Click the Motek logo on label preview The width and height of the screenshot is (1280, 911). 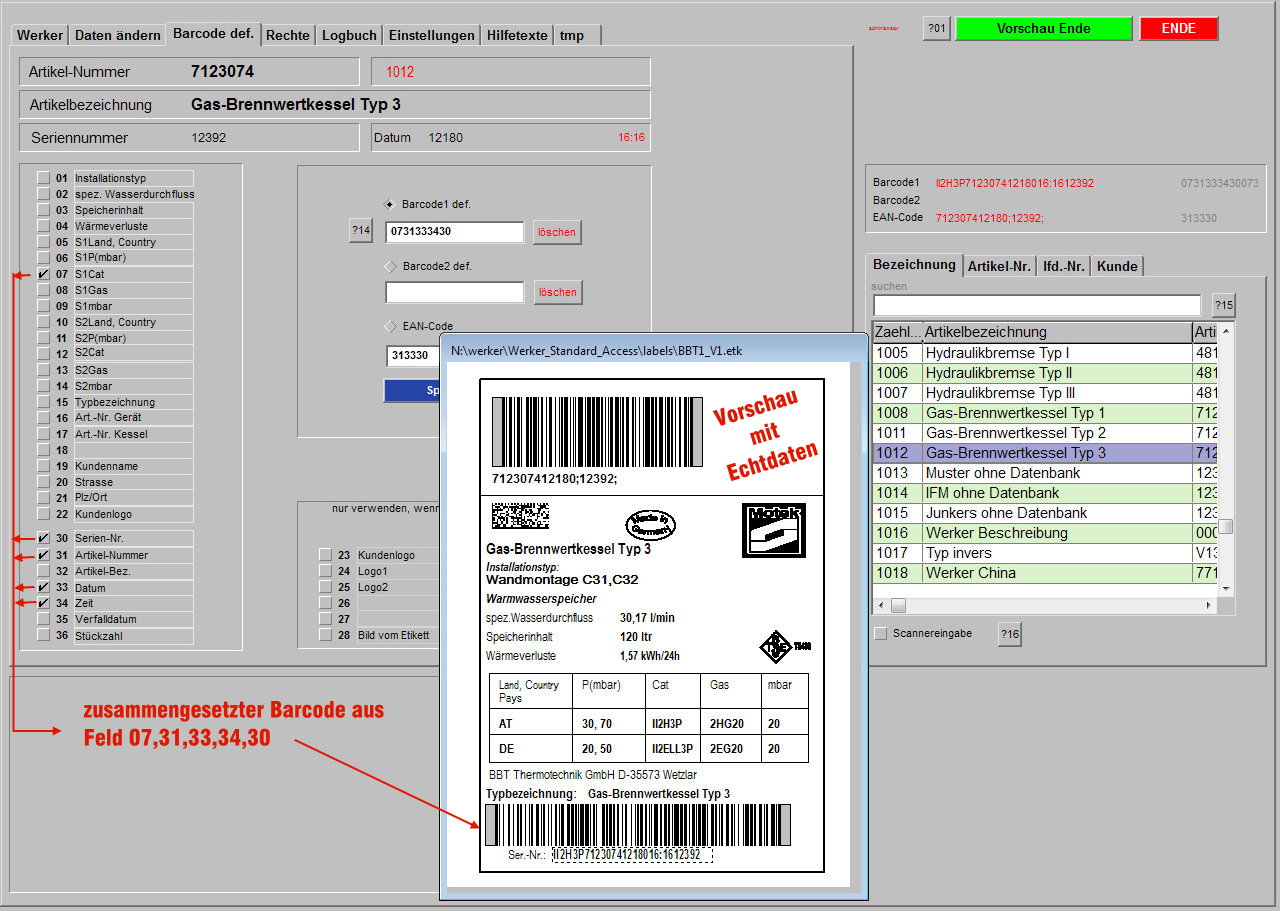tap(773, 530)
